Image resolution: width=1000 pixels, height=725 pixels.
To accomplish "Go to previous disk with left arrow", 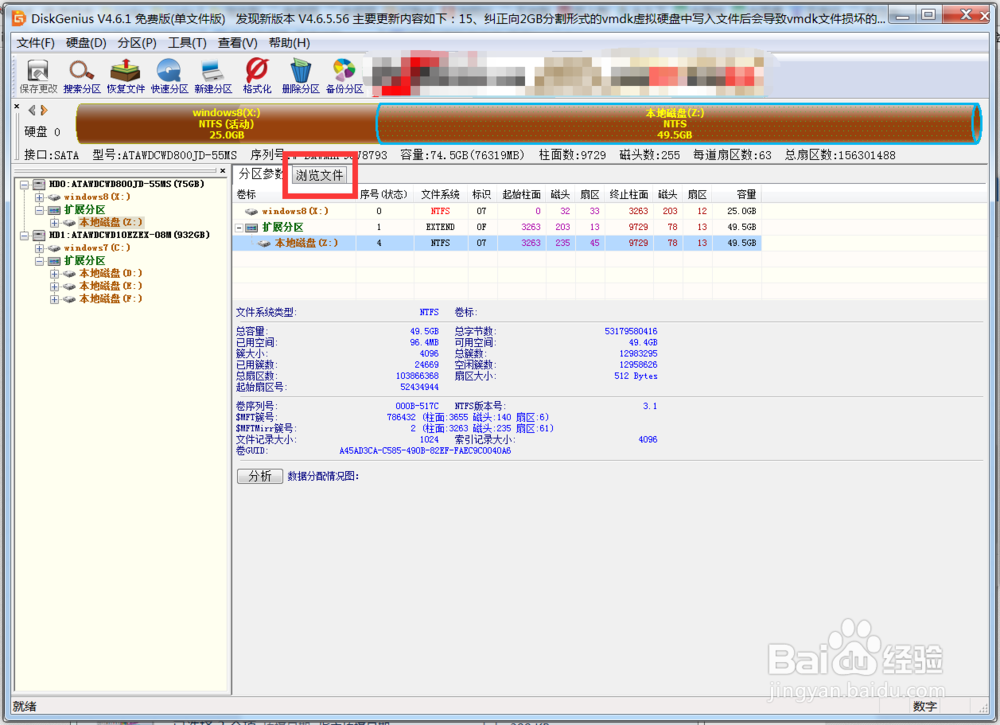I will point(31,110).
